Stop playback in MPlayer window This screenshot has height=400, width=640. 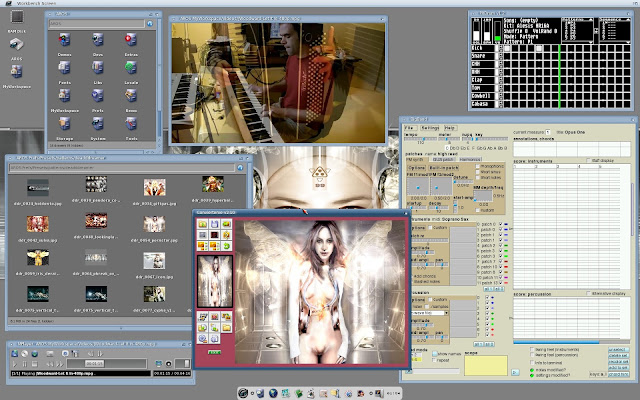pos(34,364)
